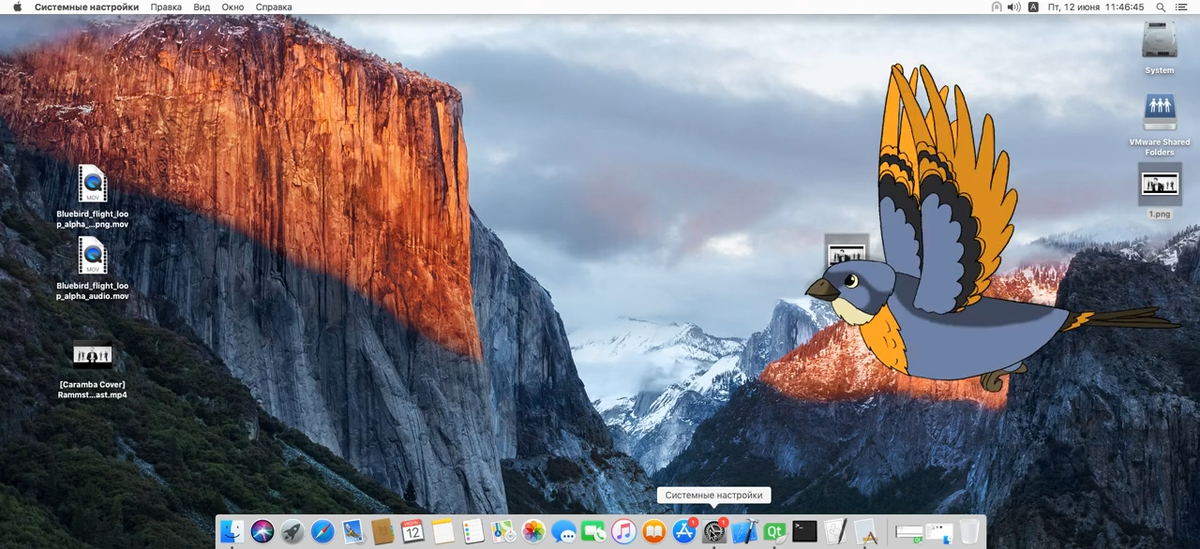
Task: Select the 1.png file on desktop
Action: pyautogui.click(x=1160, y=192)
